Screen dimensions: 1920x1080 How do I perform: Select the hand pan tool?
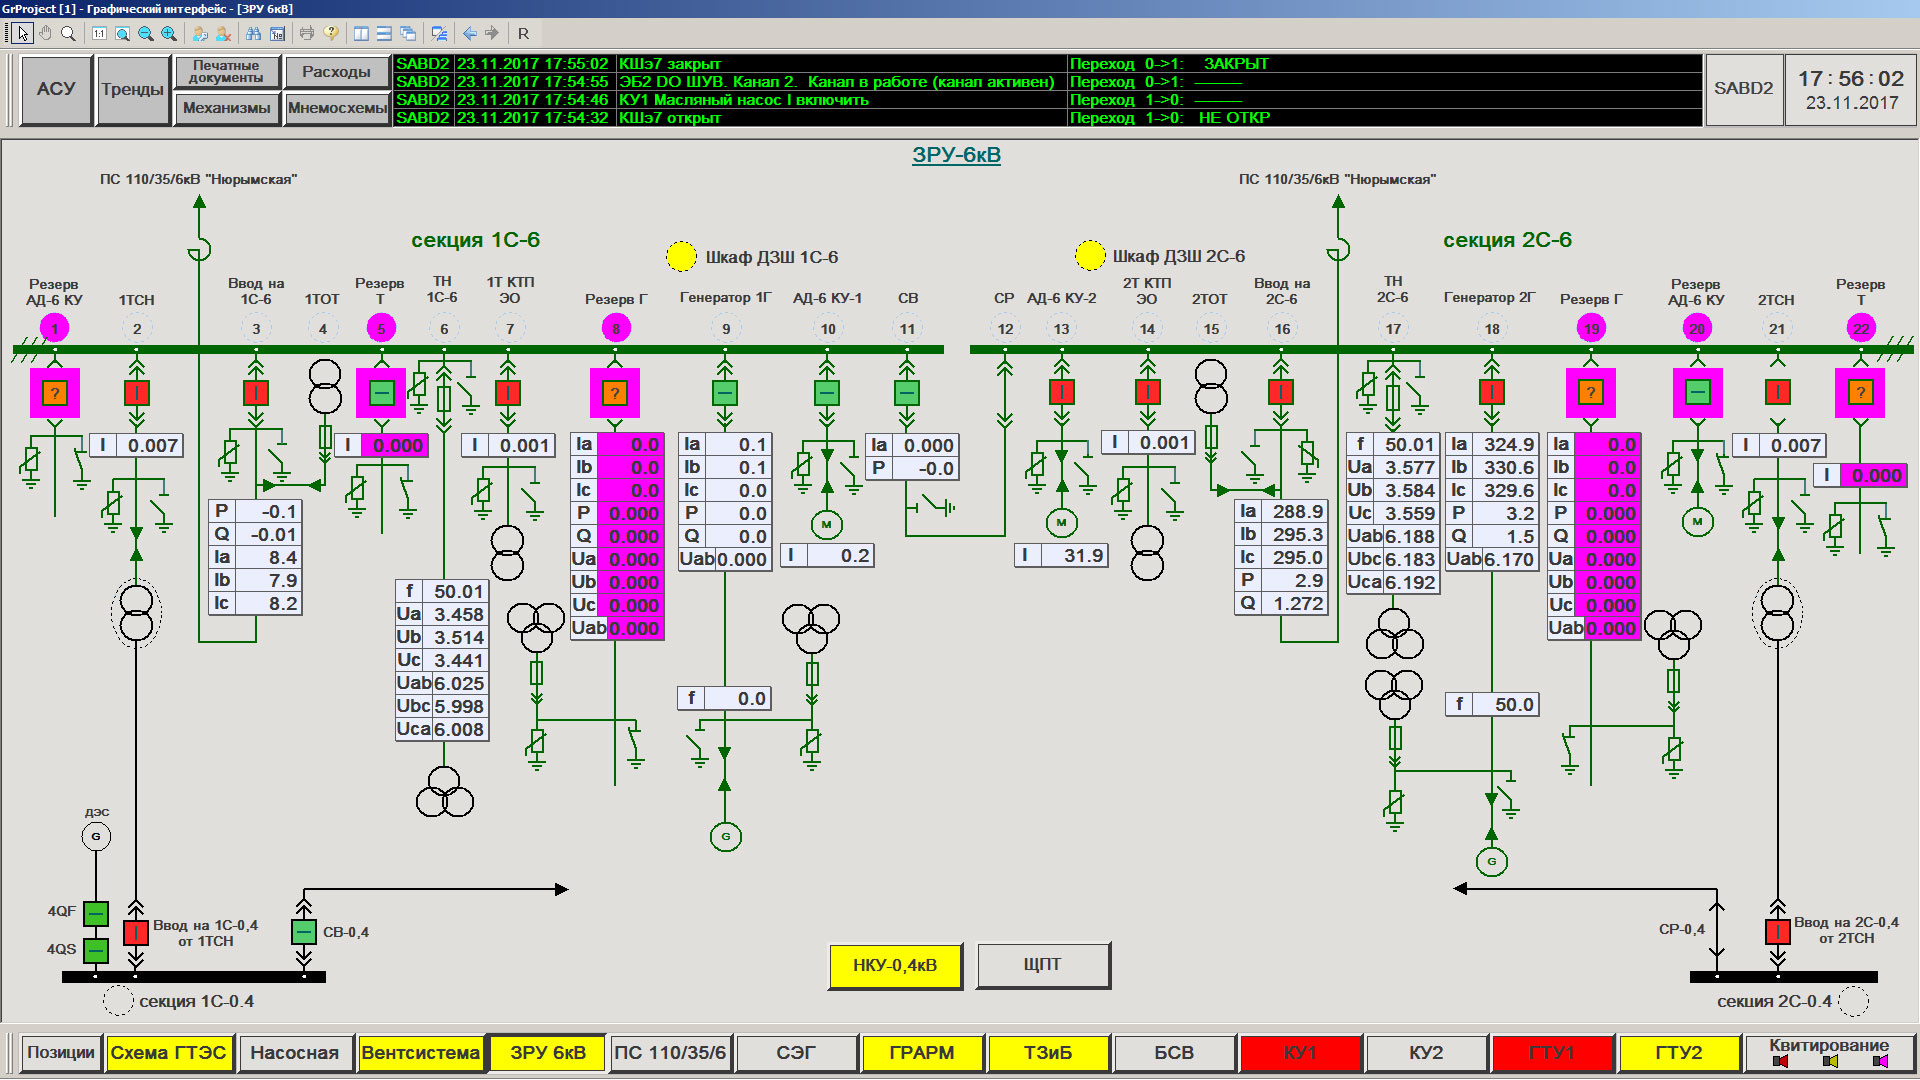pos(45,33)
